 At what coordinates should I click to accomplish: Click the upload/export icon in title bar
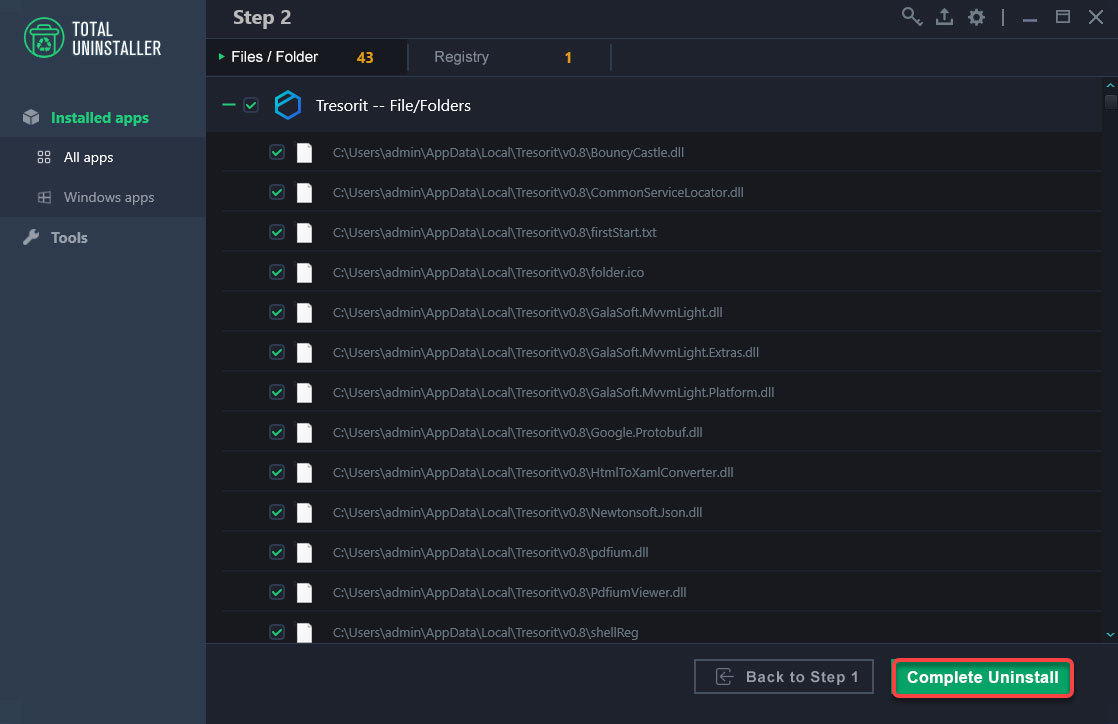(944, 16)
